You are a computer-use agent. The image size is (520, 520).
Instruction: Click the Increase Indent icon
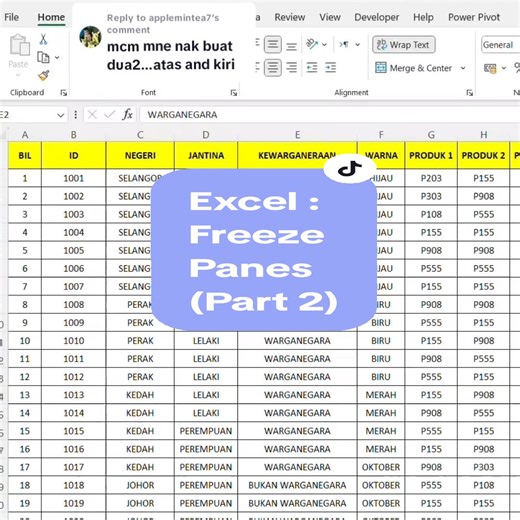tap(331, 68)
